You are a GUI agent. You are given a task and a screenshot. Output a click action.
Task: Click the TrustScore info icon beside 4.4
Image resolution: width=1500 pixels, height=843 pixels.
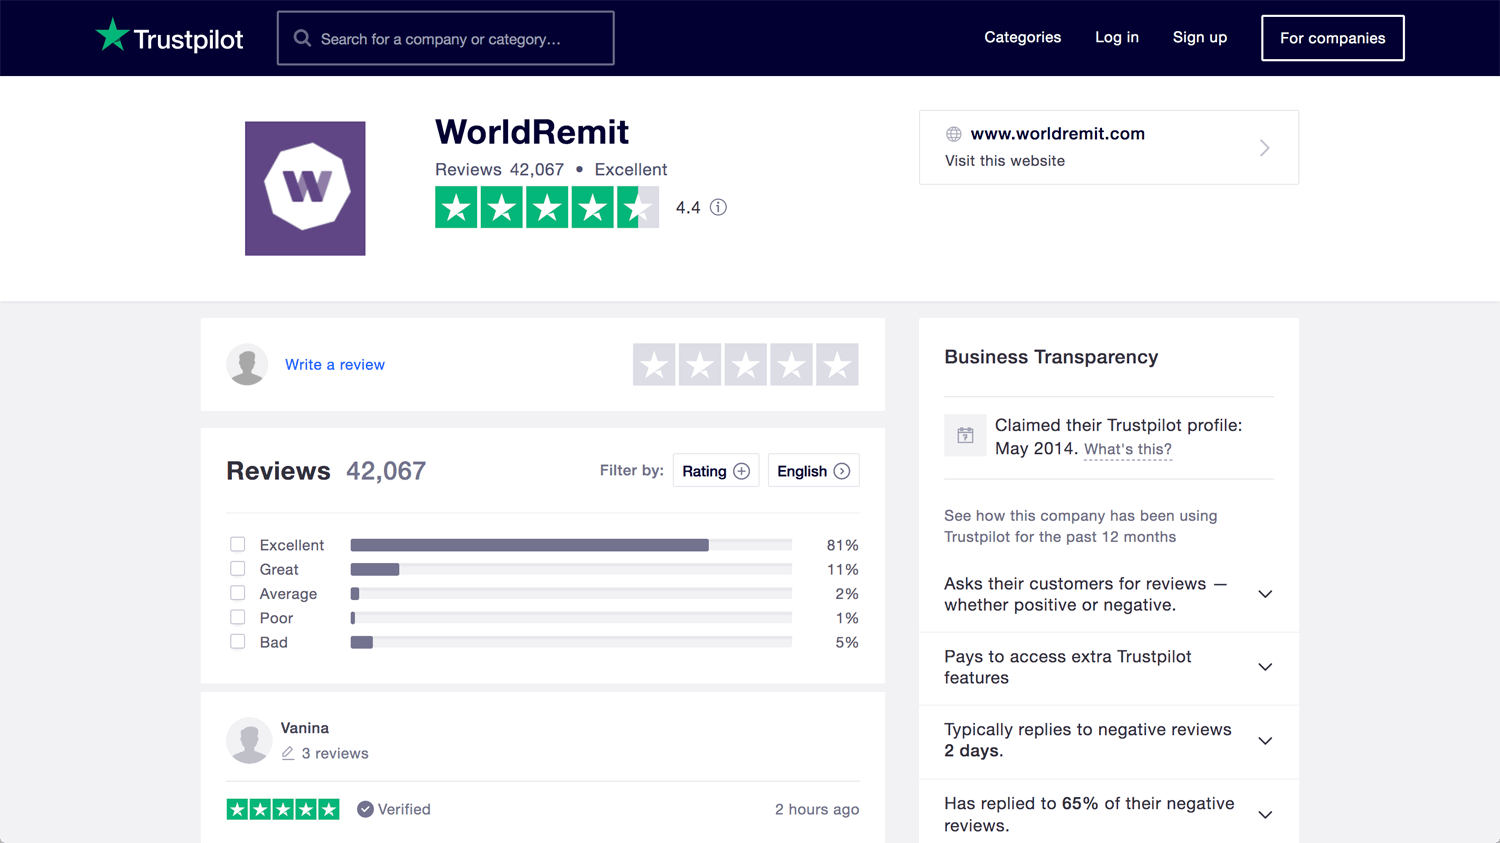click(x=718, y=207)
